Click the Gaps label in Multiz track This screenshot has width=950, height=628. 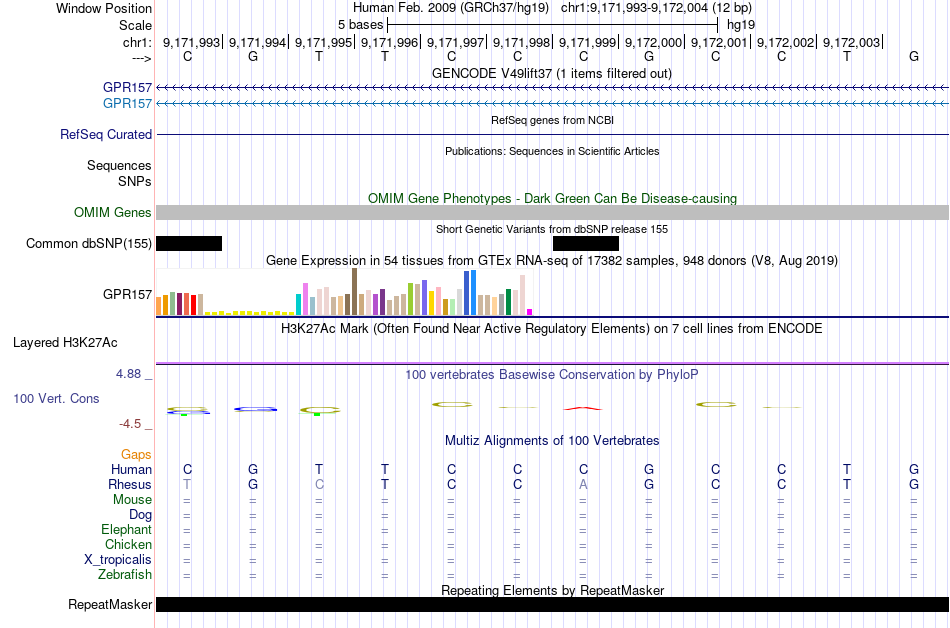click(136, 454)
